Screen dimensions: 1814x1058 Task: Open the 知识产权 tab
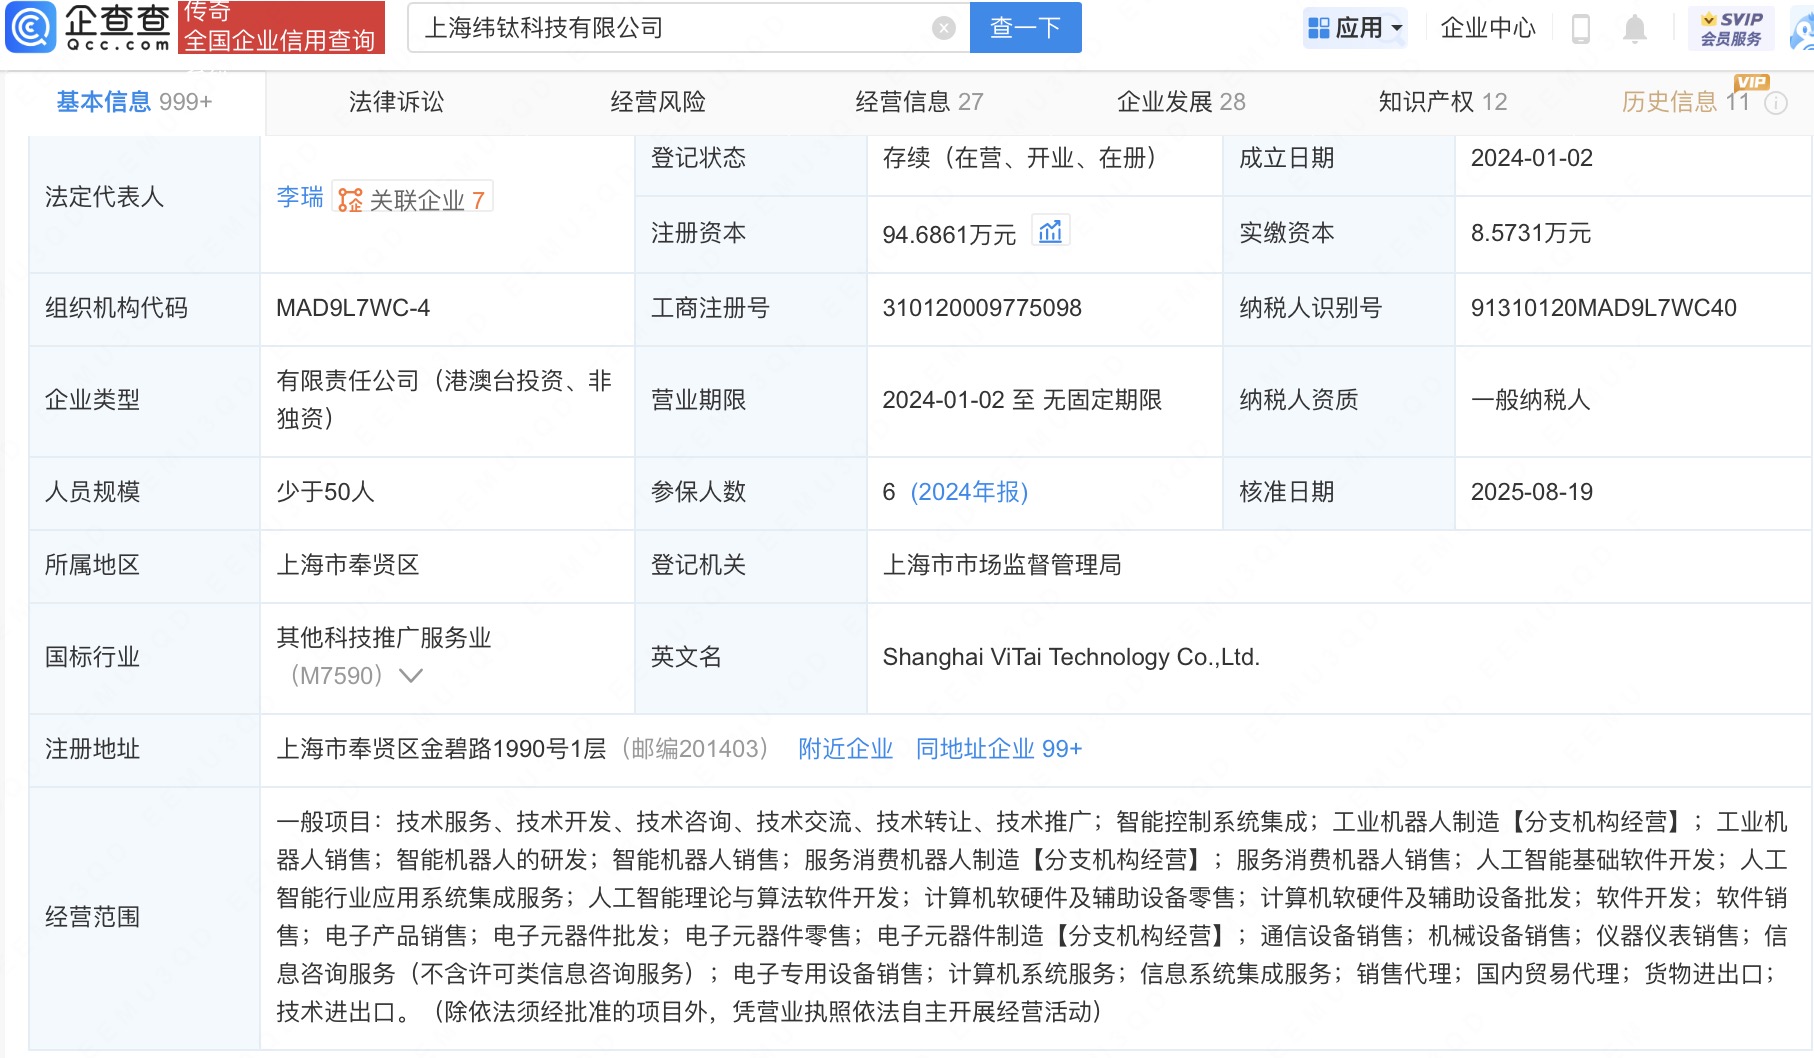(x=1441, y=102)
